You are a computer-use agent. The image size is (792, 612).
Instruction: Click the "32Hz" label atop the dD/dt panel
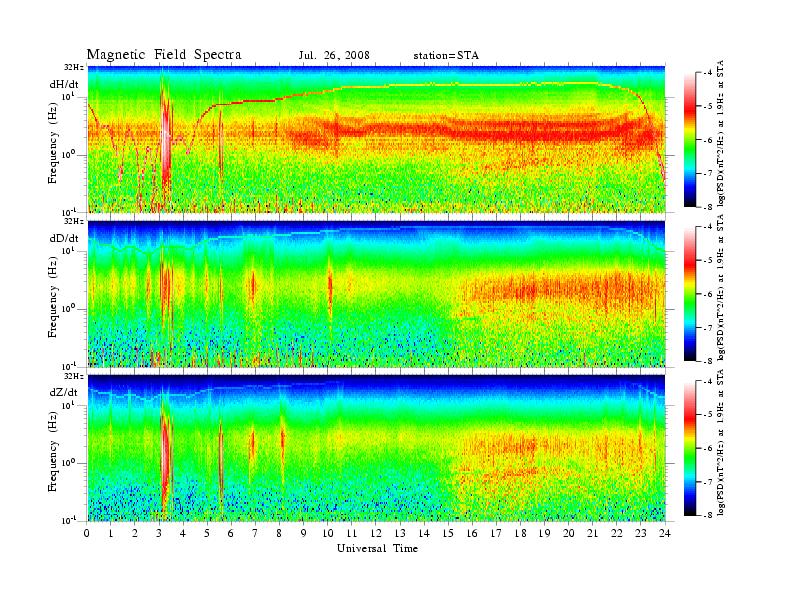(74, 221)
